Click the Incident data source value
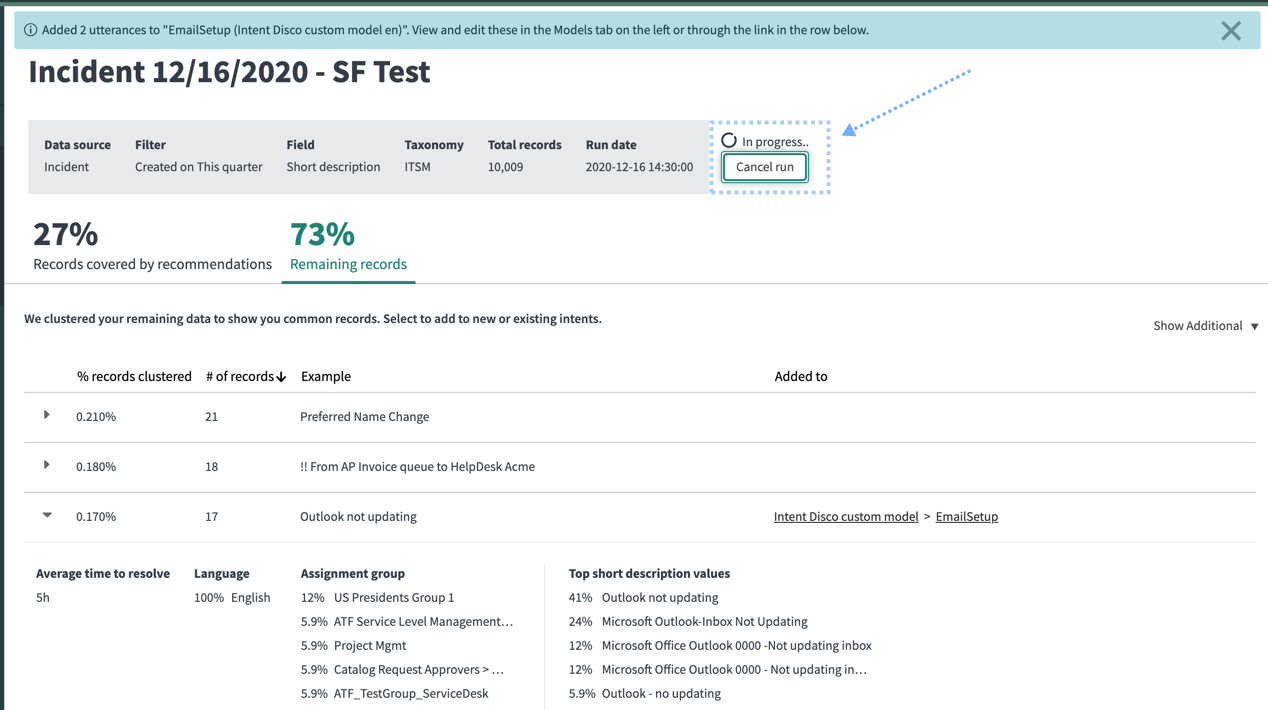 pyautogui.click(x=66, y=167)
